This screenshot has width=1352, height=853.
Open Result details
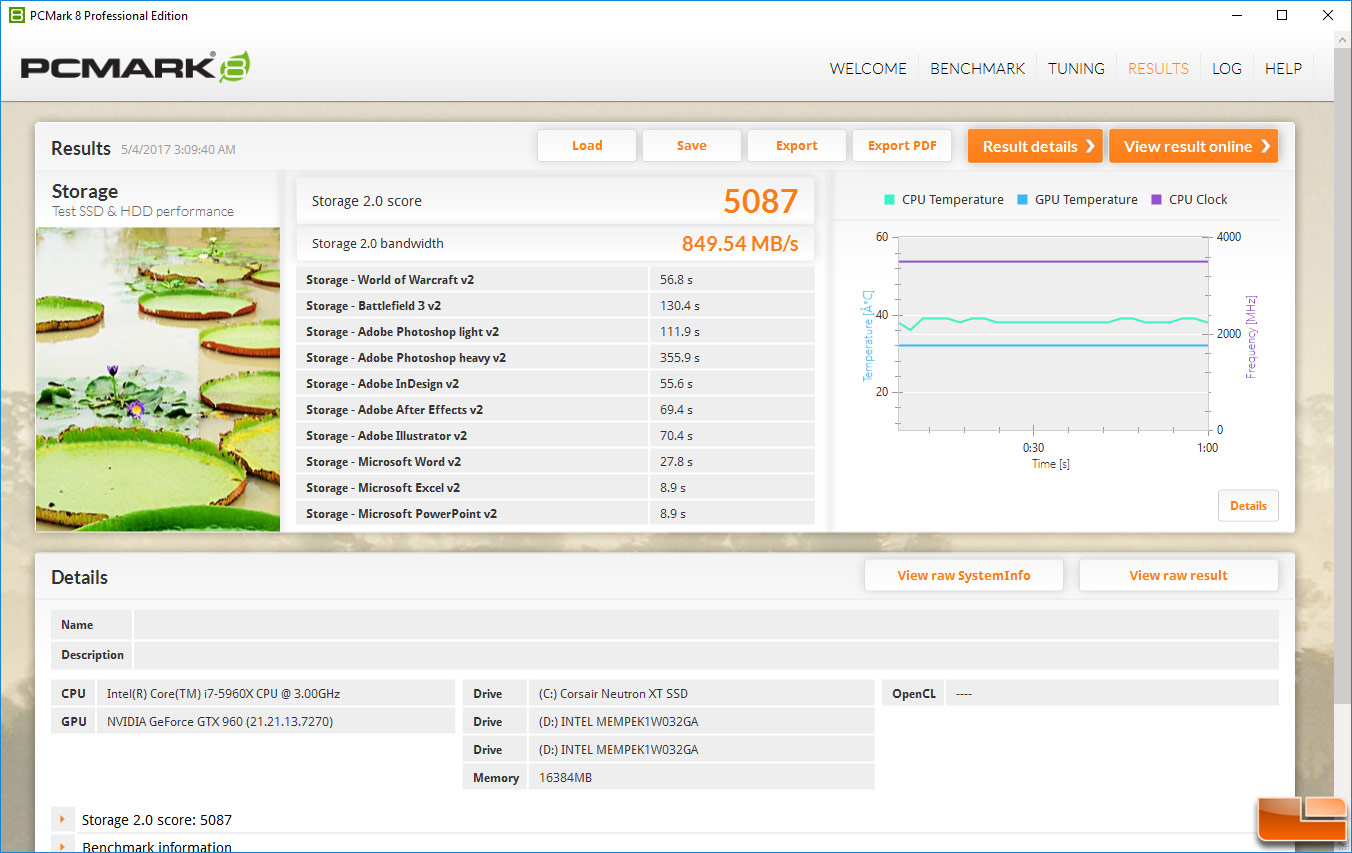coord(1035,146)
